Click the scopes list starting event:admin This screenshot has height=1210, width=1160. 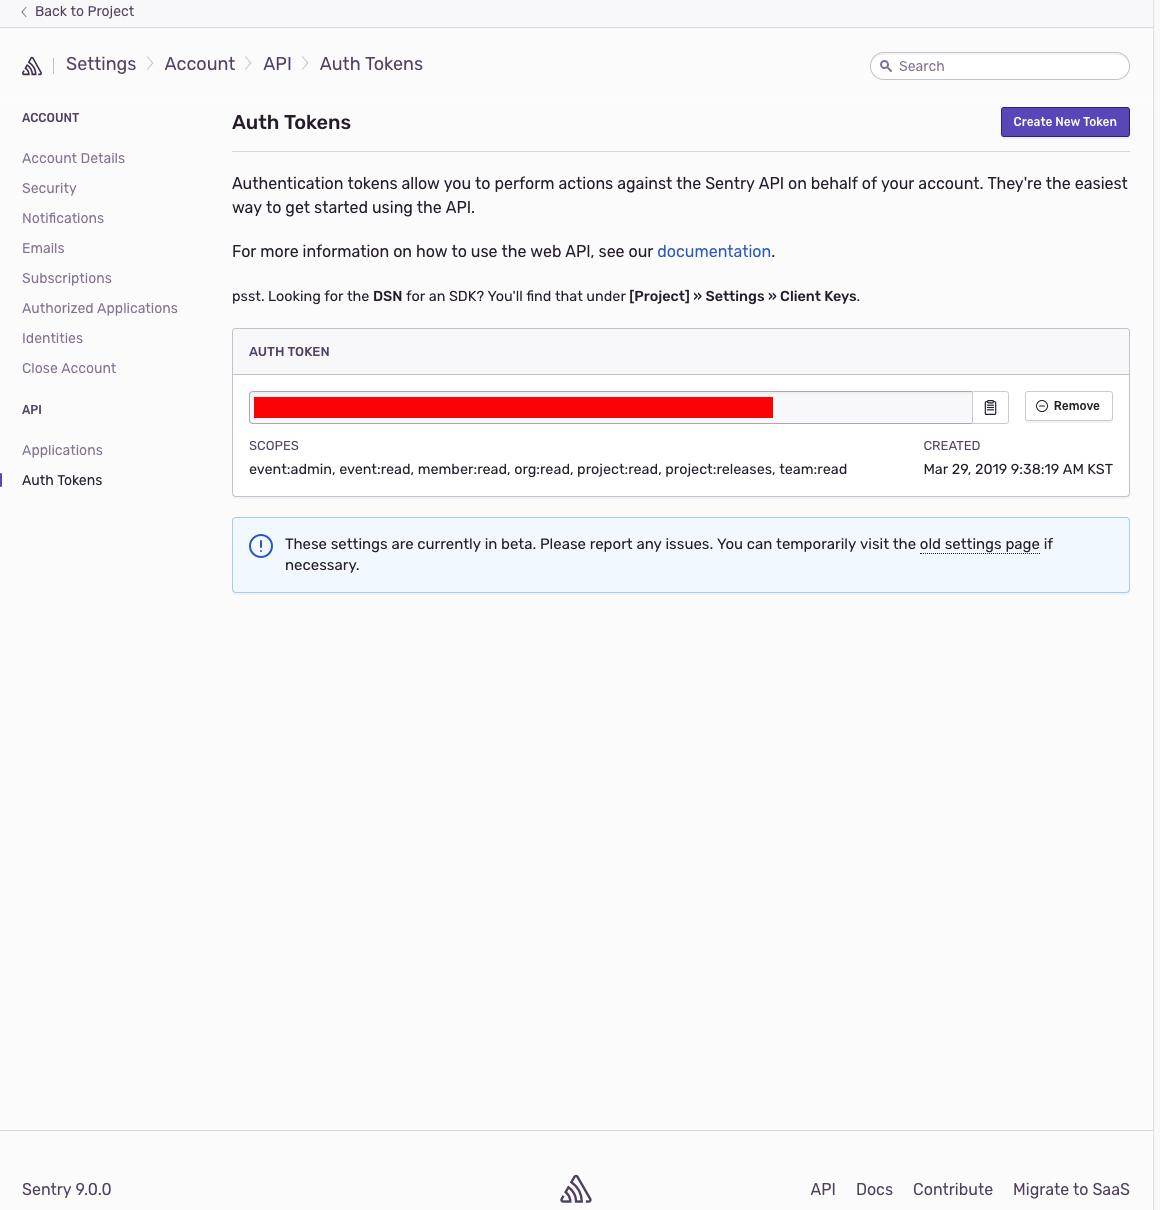point(548,469)
